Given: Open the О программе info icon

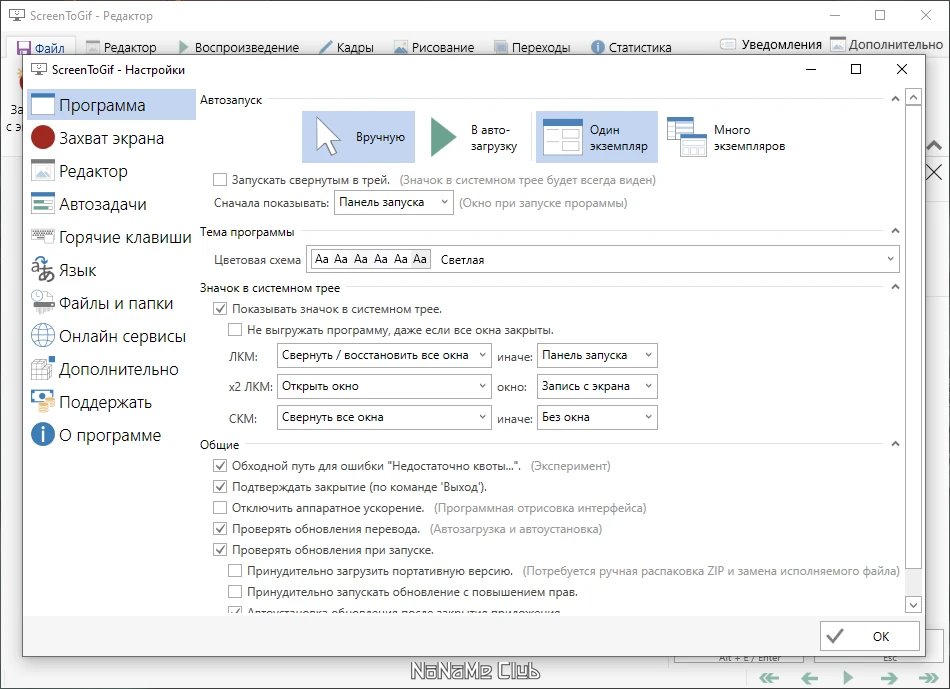Looking at the screenshot, I should (43, 434).
